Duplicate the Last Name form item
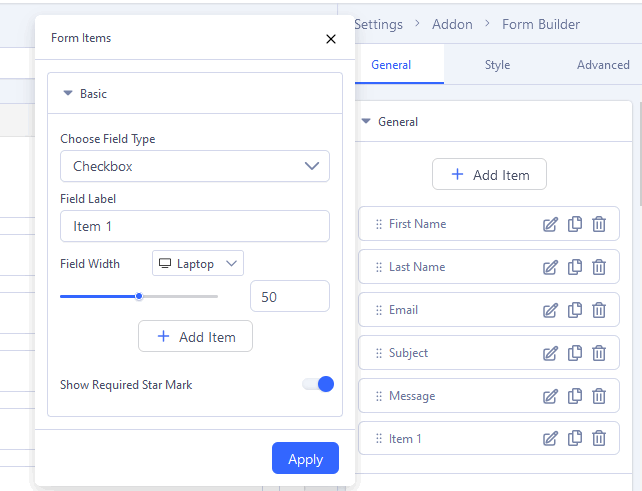Image resolution: width=642 pixels, height=491 pixels. point(575,267)
